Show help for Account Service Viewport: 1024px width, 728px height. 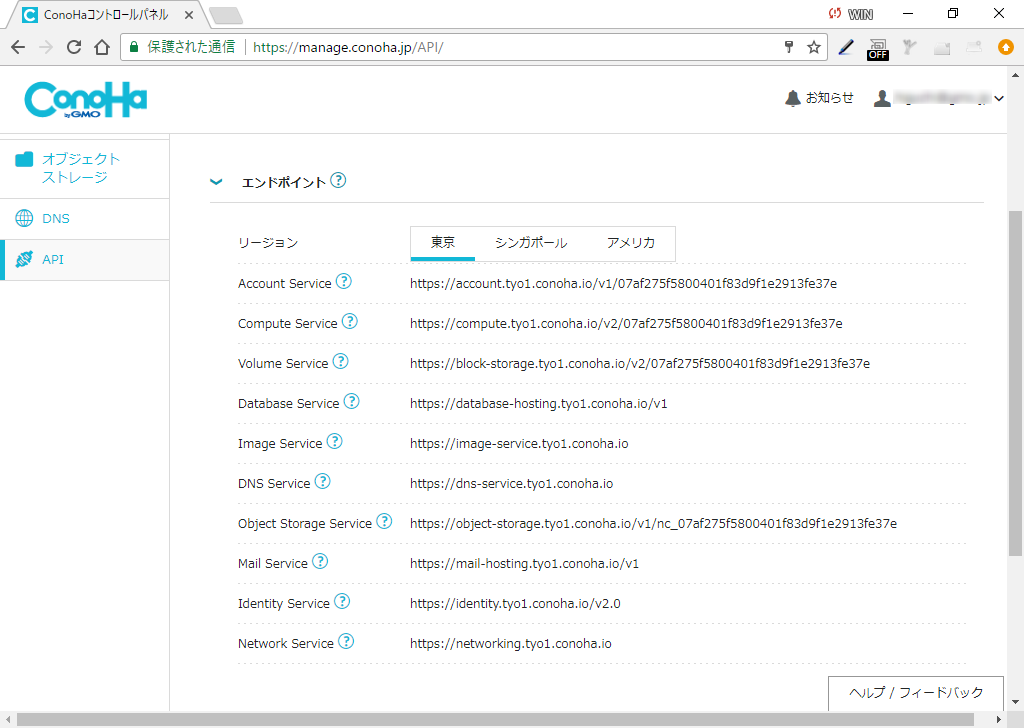click(344, 281)
